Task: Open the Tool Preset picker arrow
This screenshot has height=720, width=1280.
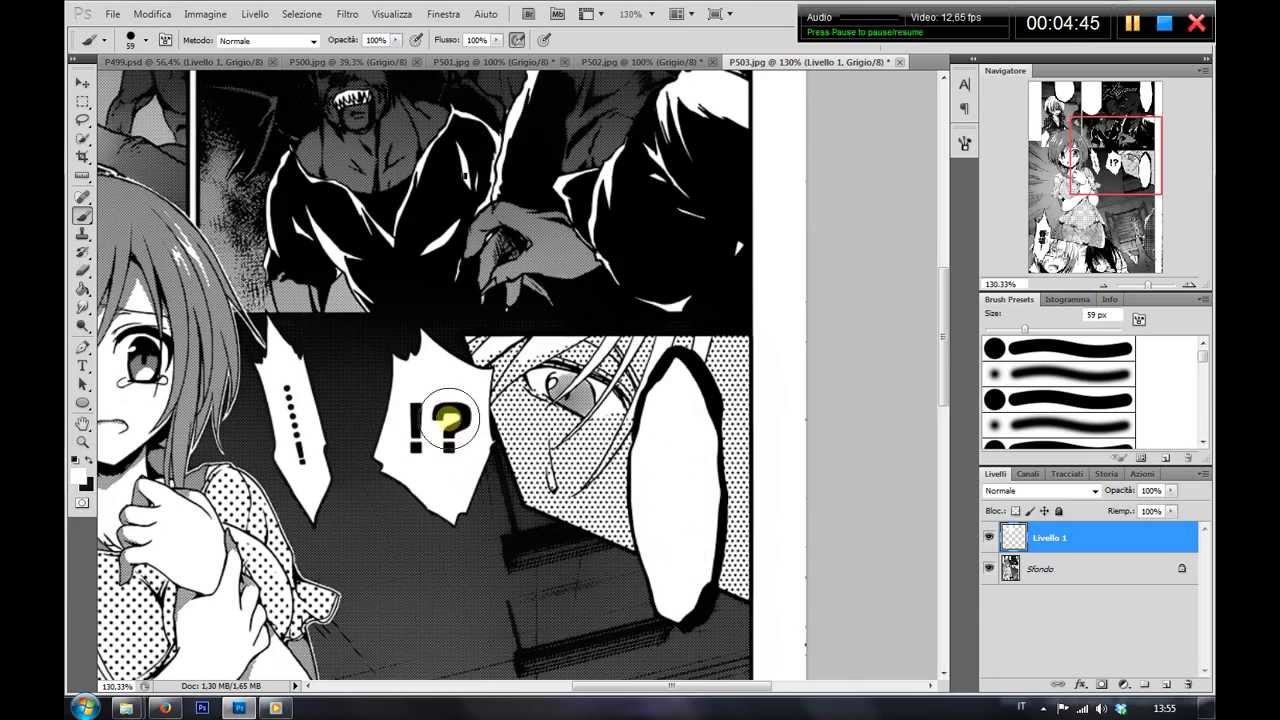Action: [x=105, y=41]
